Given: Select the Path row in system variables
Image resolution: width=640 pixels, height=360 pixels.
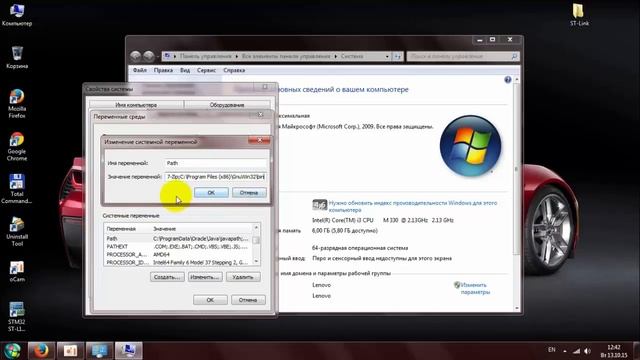Looking at the screenshot, I should 179,239.
